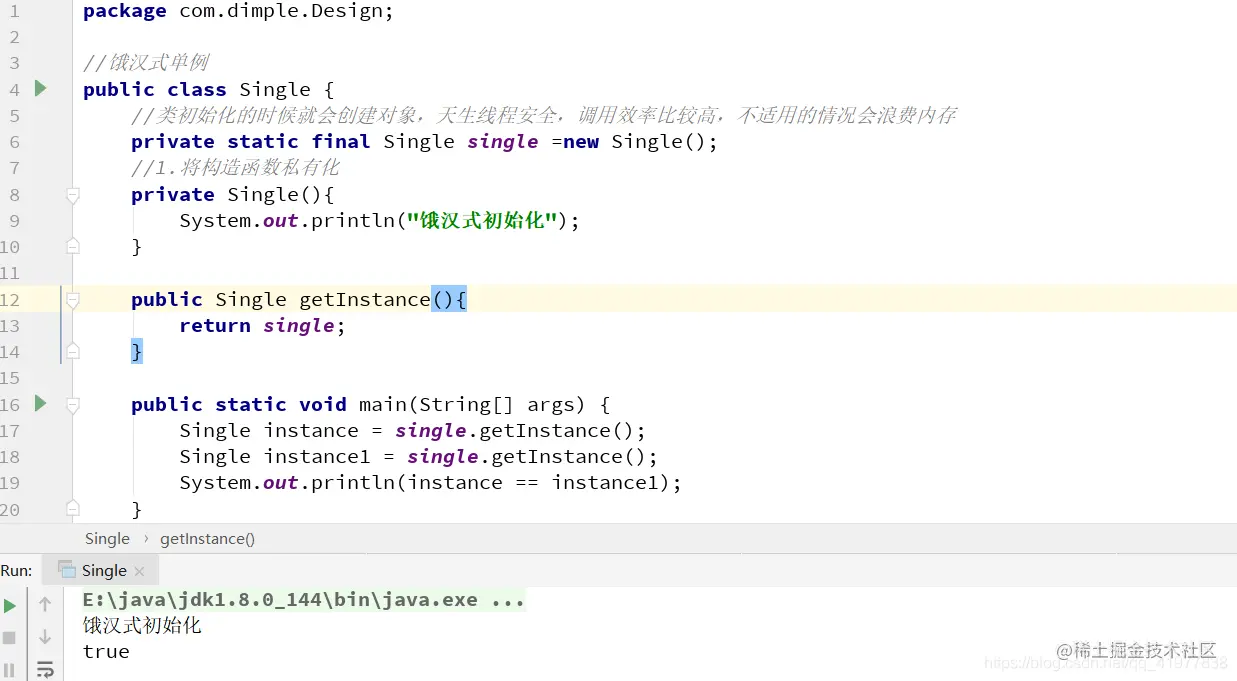Click fold end marker at main closing brace
Image resolution: width=1237 pixels, height=681 pixels.
[73, 509]
